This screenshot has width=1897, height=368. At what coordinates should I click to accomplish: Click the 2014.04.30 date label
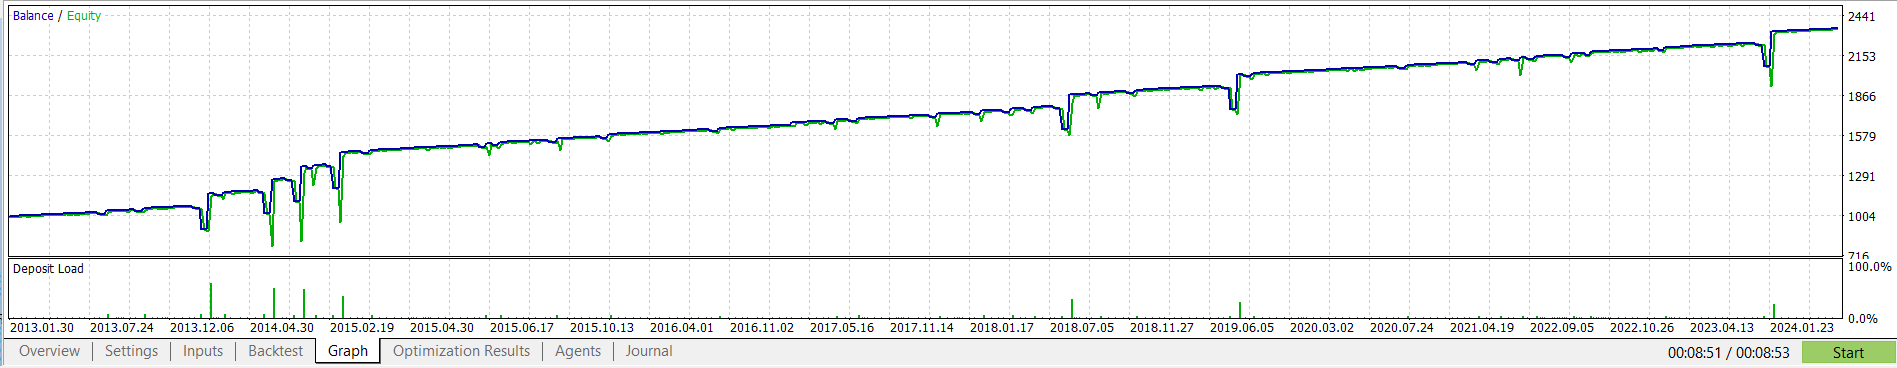click(x=282, y=327)
